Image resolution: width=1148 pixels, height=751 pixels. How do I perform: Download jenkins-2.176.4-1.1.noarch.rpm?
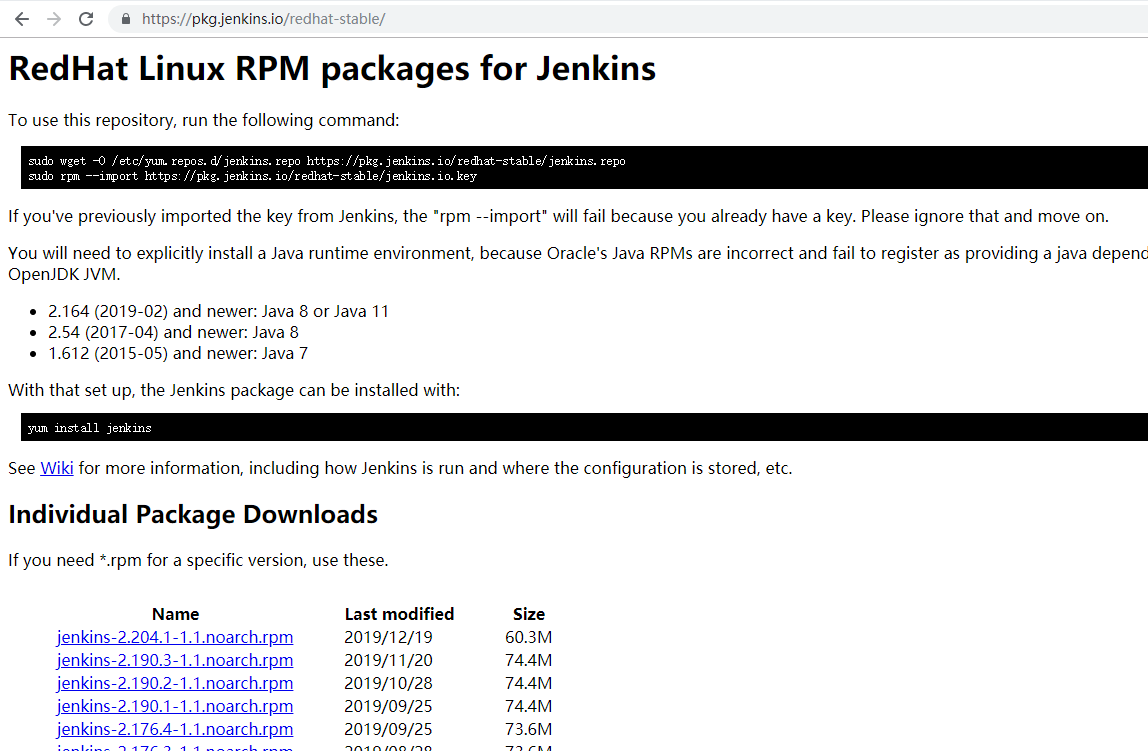coord(175,730)
